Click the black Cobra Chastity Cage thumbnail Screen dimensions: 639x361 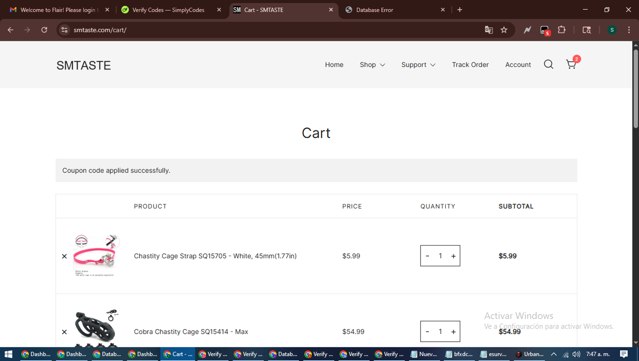96,328
